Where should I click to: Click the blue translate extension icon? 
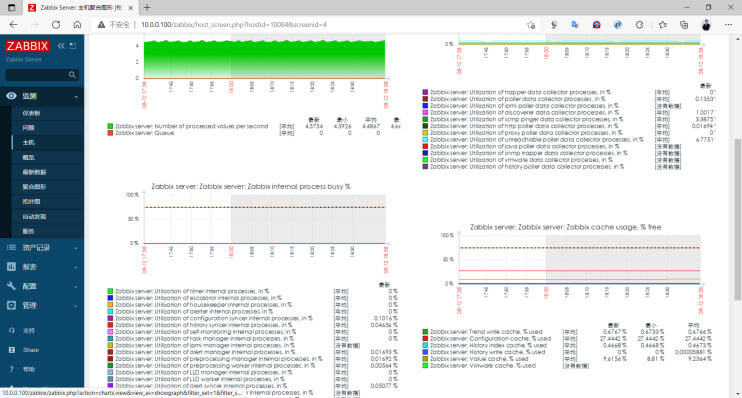[x=575, y=25]
